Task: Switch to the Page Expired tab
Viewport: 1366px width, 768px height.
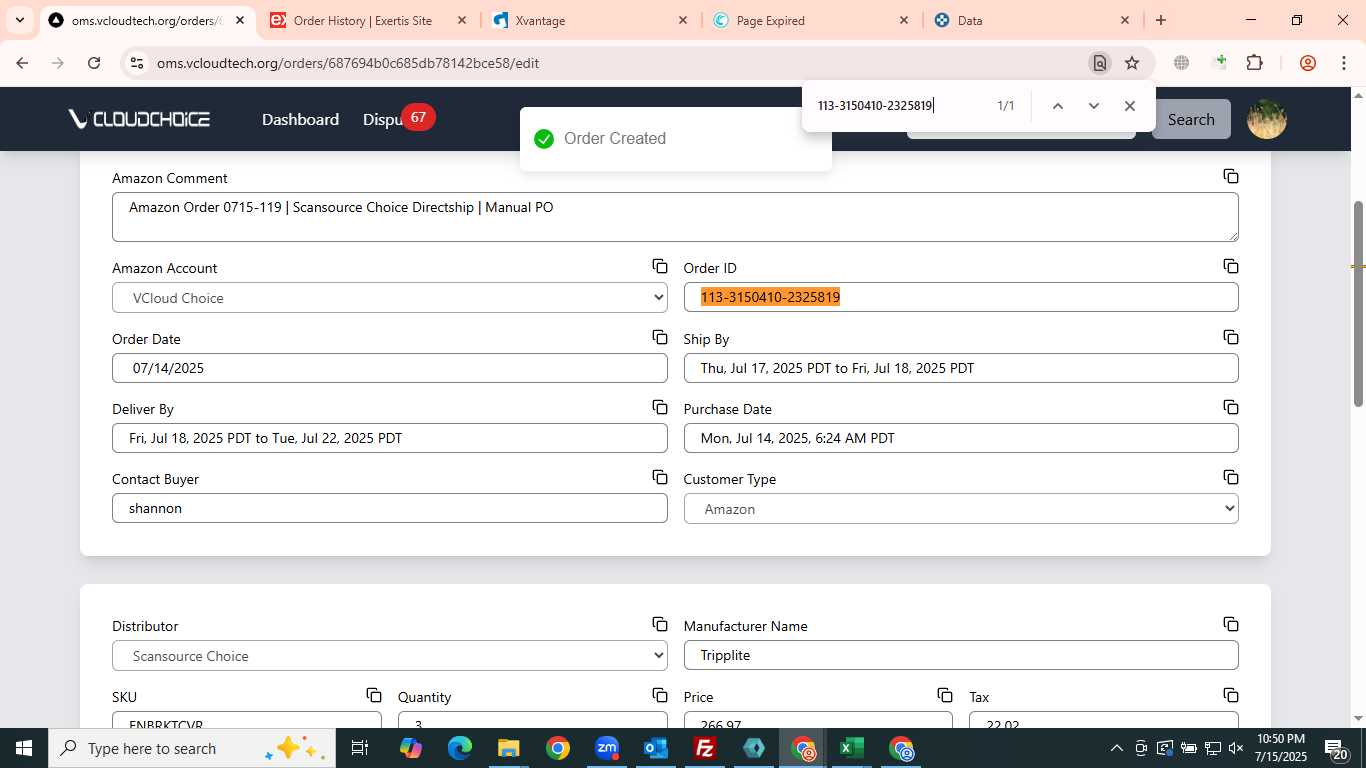Action: (811, 20)
